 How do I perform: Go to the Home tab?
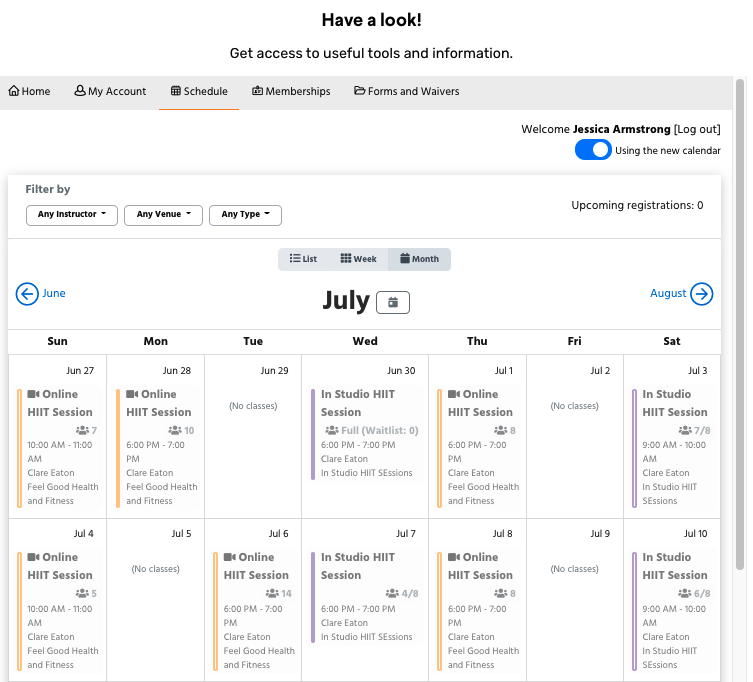29,91
